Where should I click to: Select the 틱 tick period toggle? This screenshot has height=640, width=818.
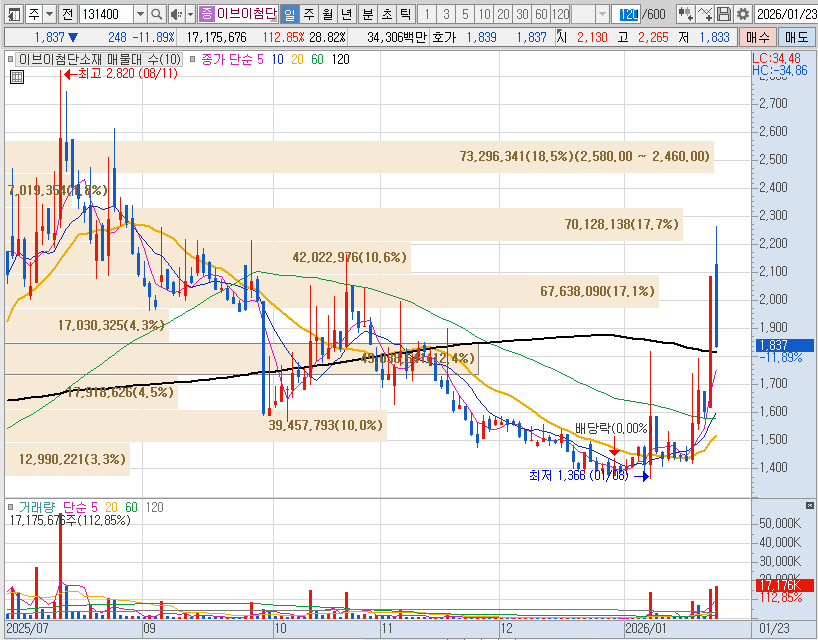[x=405, y=14]
